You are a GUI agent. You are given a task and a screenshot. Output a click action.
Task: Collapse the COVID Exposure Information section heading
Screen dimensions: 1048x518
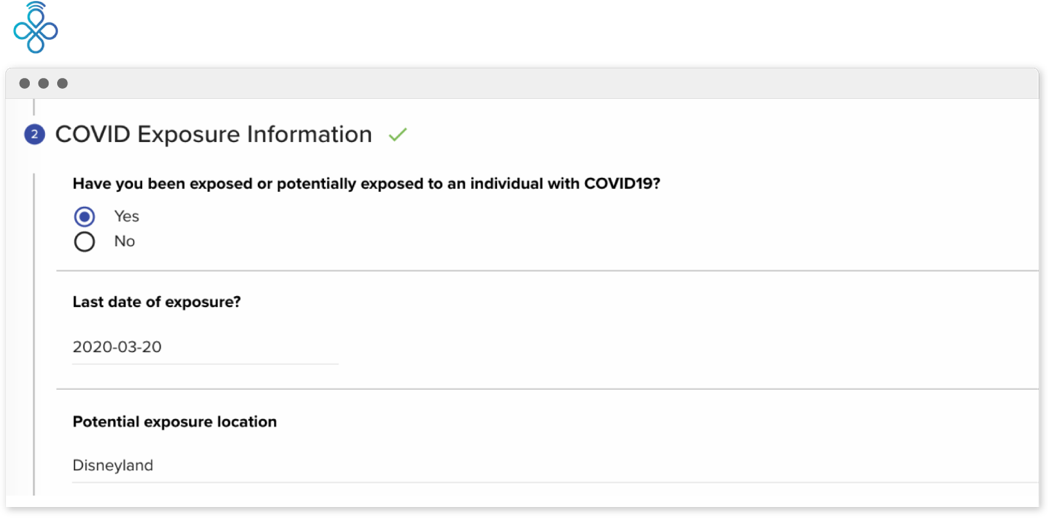click(213, 134)
